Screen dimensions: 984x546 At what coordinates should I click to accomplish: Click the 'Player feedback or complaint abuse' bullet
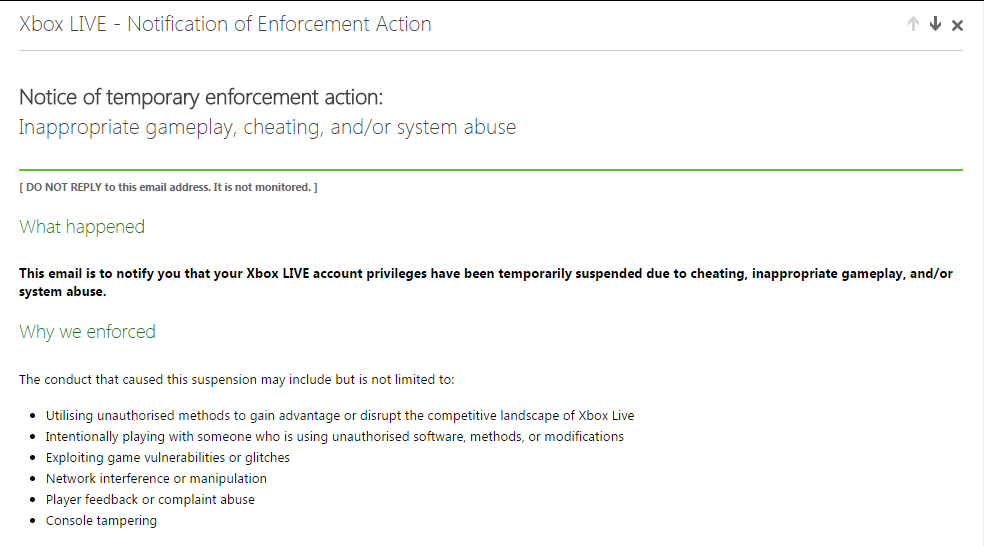pyautogui.click(x=150, y=500)
